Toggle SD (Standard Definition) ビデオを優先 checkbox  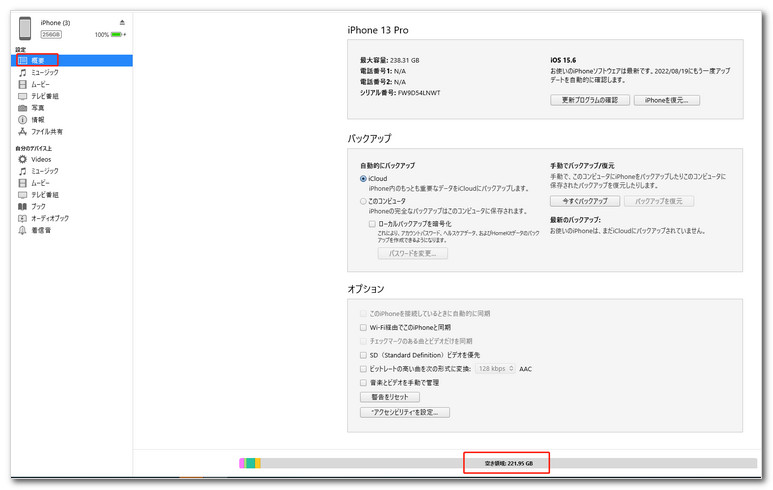(363, 355)
